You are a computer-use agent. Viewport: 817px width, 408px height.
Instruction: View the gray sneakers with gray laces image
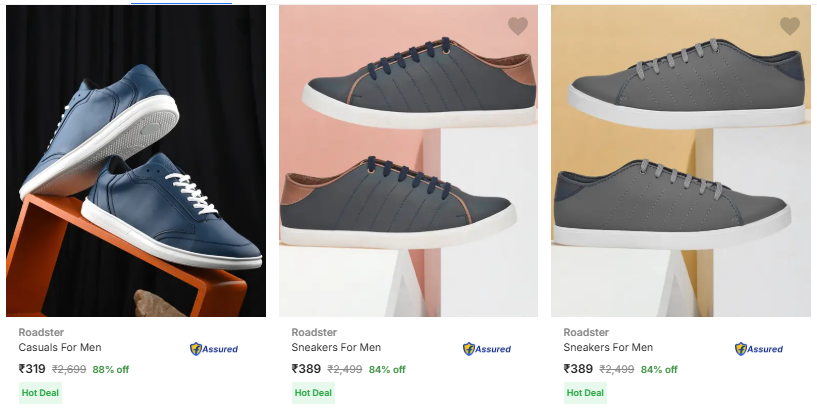click(680, 160)
